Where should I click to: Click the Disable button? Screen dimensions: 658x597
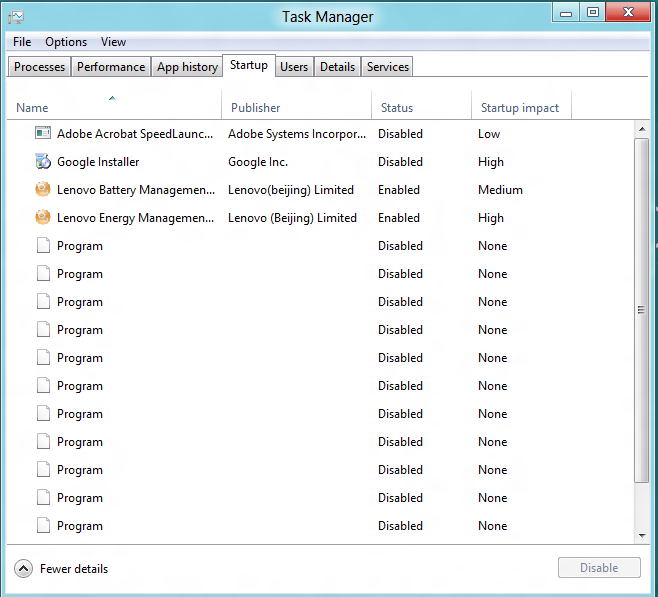pos(598,568)
